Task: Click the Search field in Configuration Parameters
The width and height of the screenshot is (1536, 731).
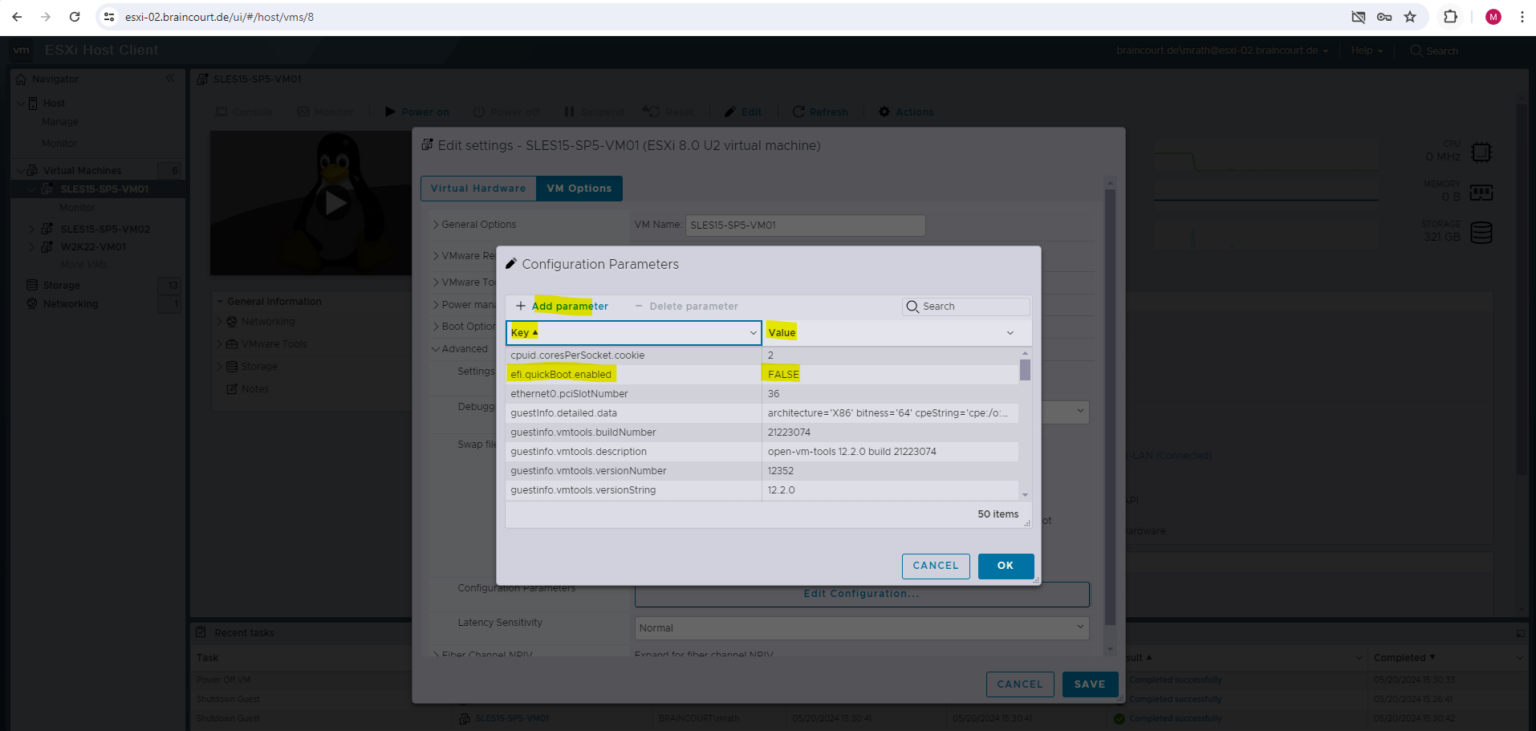Action: [965, 306]
